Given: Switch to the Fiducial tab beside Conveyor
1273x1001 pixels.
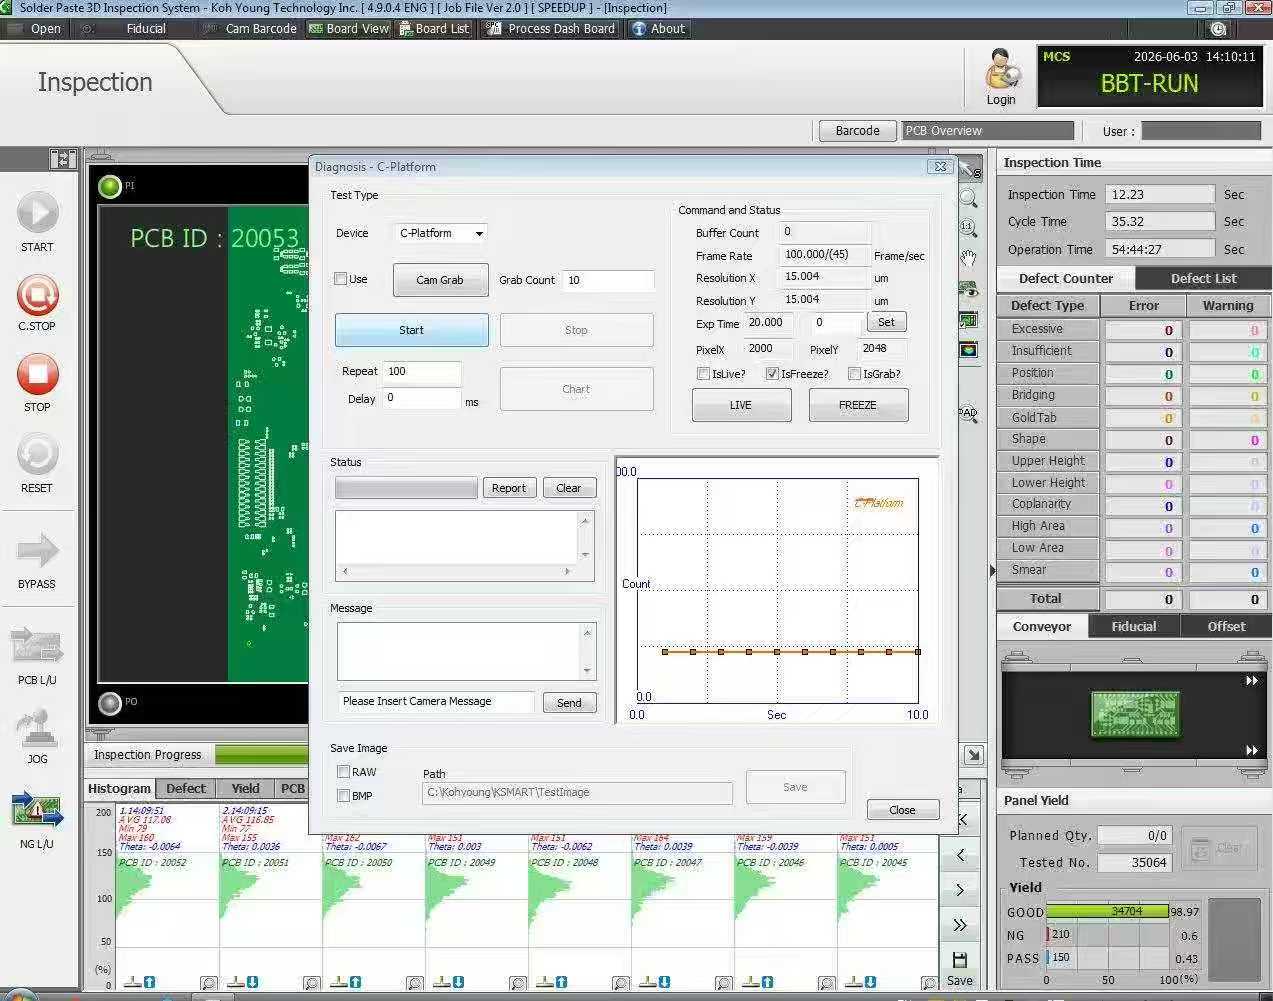Looking at the screenshot, I should click(1133, 627).
